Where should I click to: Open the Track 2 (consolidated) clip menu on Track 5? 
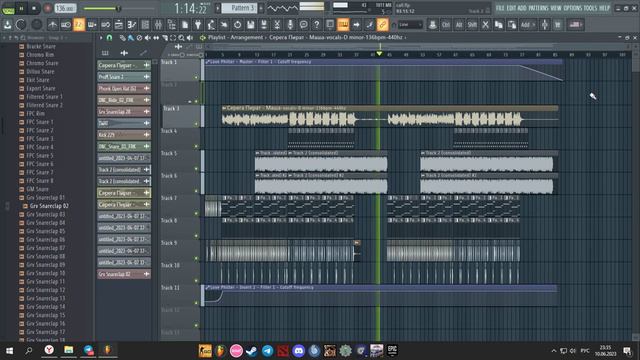(422, 153)
